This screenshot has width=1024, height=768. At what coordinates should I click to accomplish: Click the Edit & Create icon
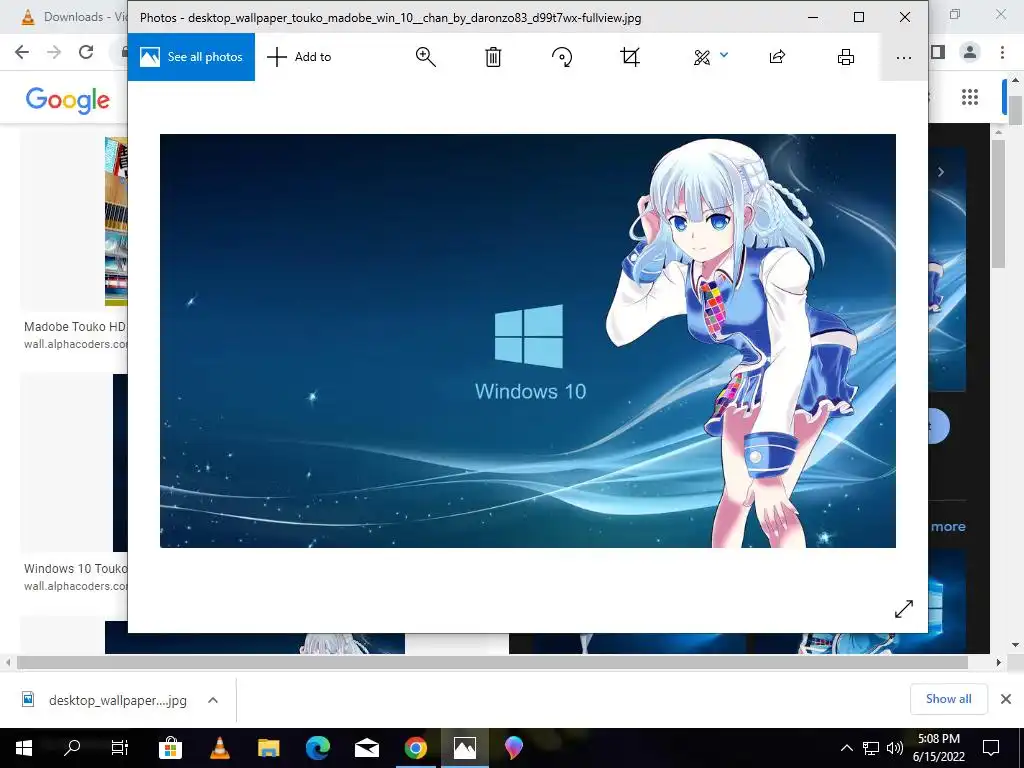coord(702,57)
